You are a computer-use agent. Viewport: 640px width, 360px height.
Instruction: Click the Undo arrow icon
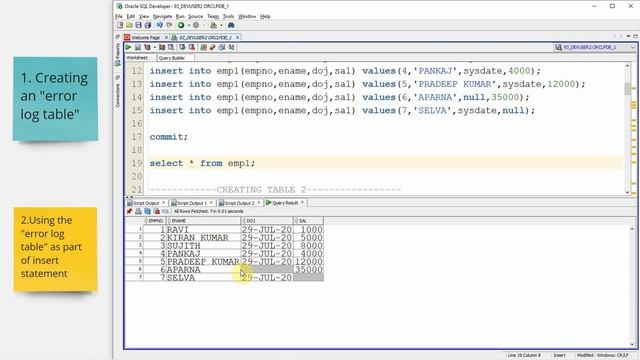coord(160,25)
